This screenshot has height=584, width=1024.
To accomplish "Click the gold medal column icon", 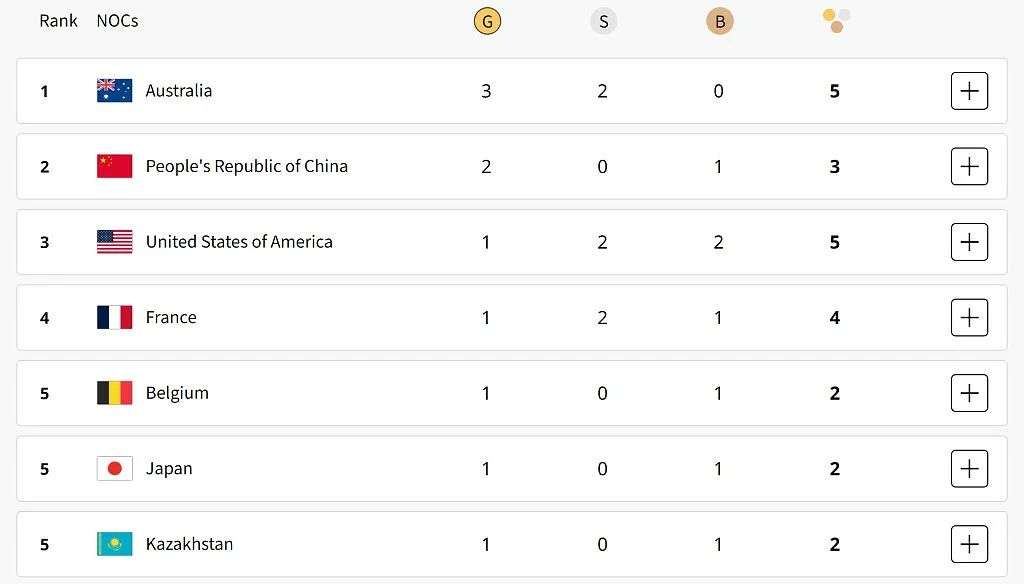I will pos(487,21).
